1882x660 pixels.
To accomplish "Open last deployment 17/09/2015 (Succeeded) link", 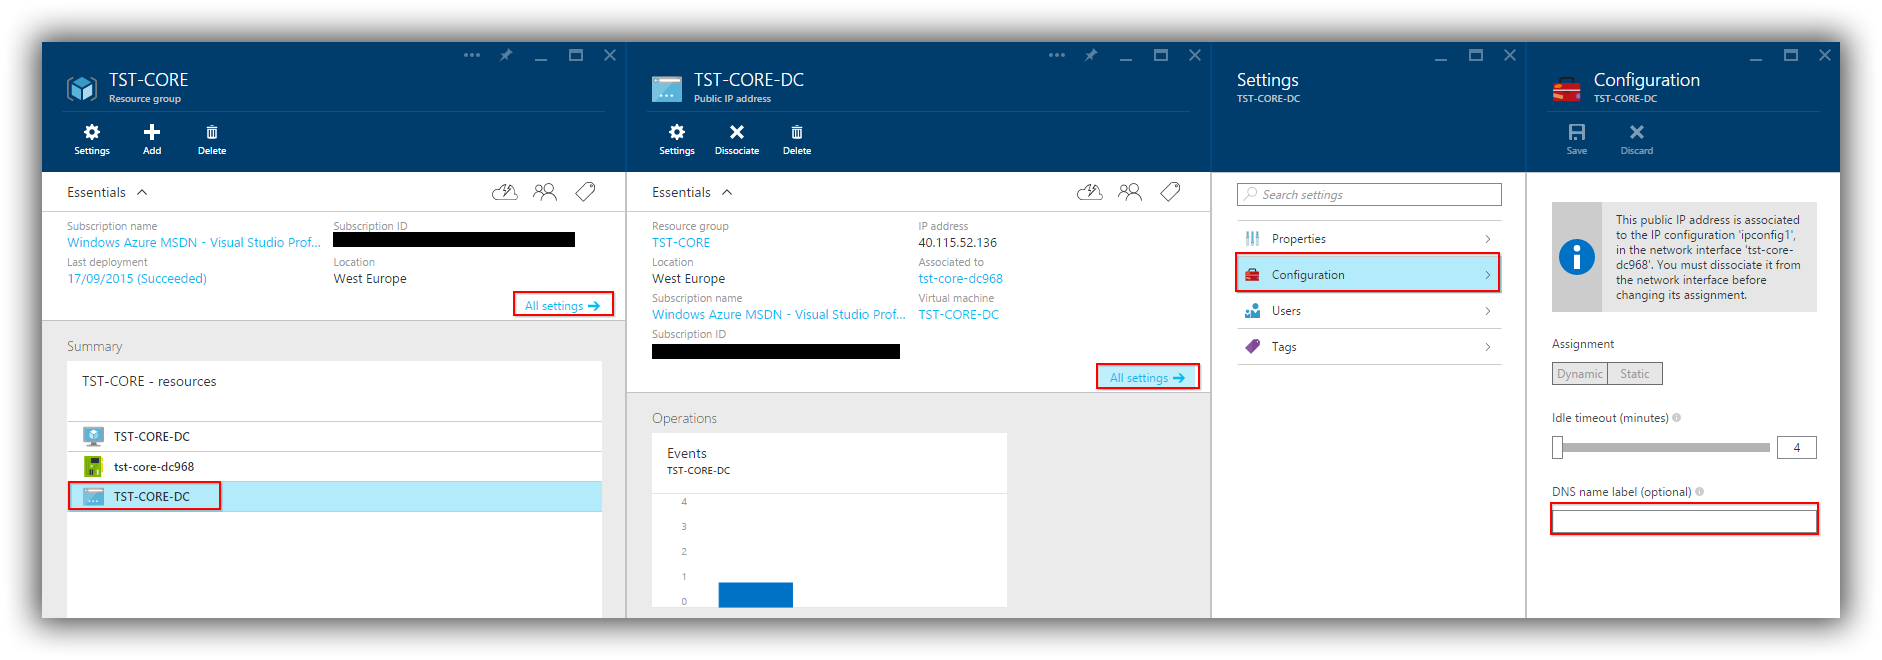I will click(x=137, y=279).
